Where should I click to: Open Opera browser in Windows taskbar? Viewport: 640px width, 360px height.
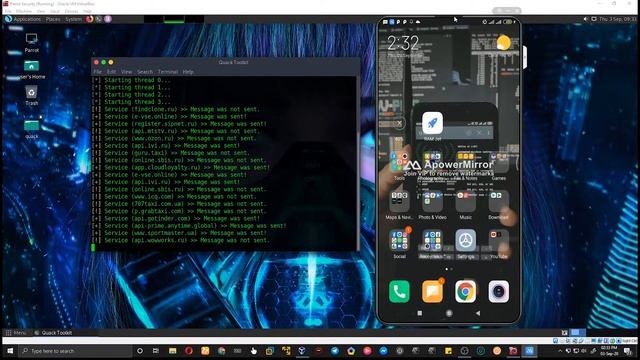pos(189,351)
